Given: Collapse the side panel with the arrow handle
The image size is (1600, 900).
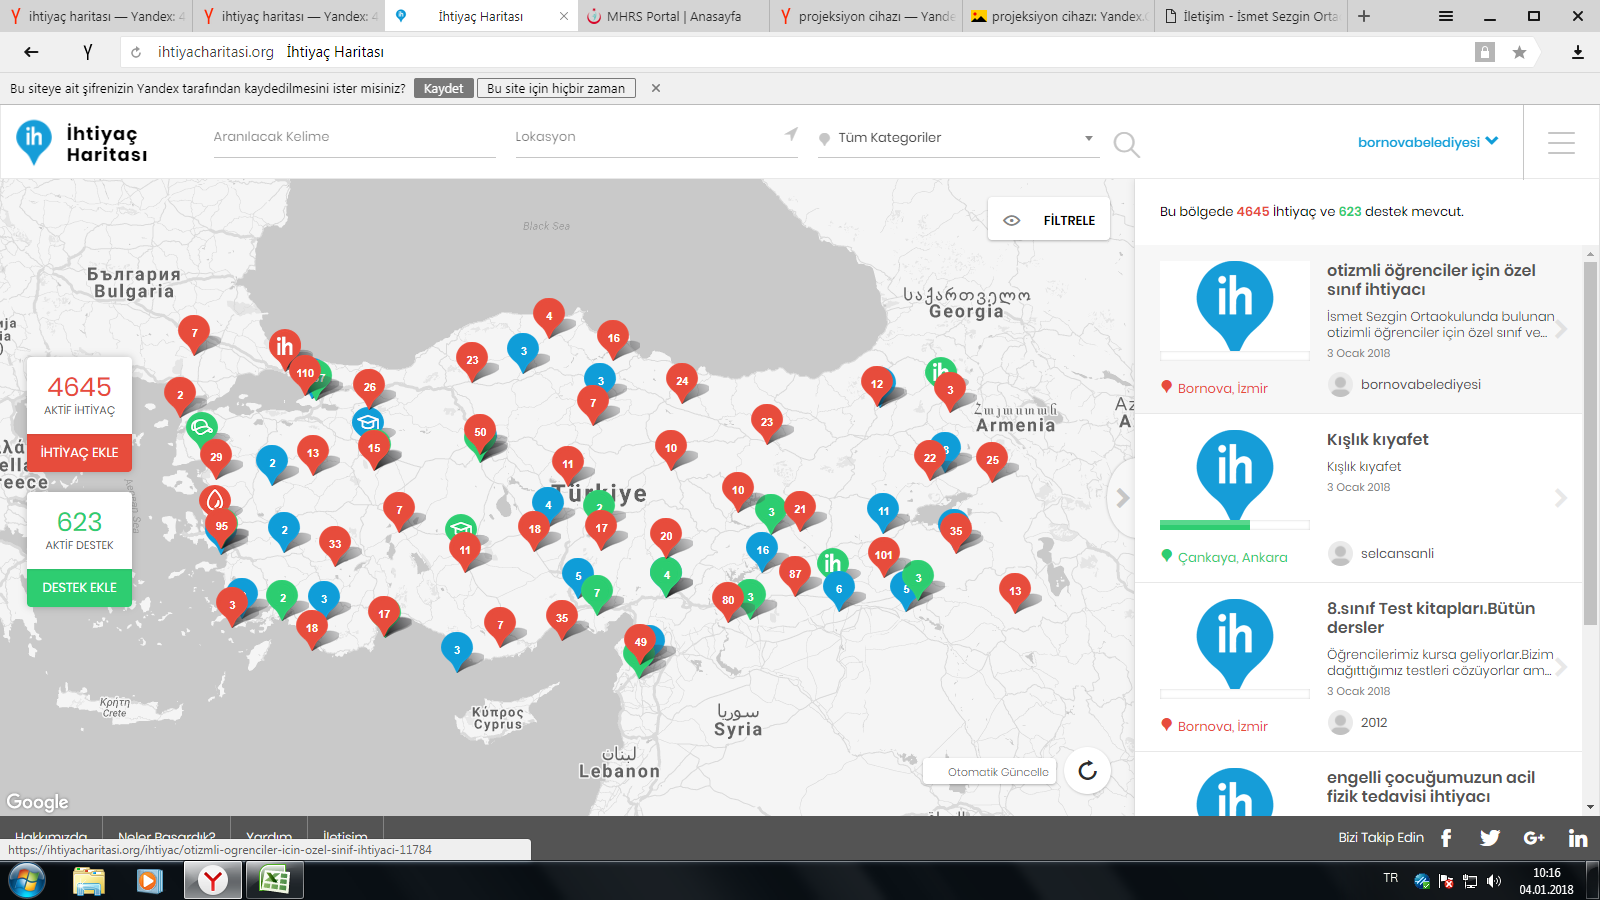Looking at the screenshot, I should tap(1122, 498).
